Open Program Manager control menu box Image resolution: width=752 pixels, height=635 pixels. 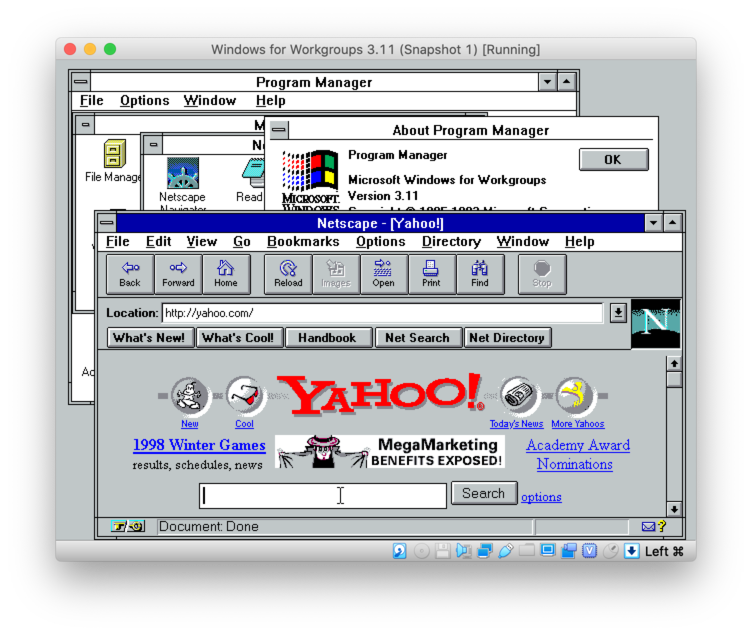pos(81,82)
